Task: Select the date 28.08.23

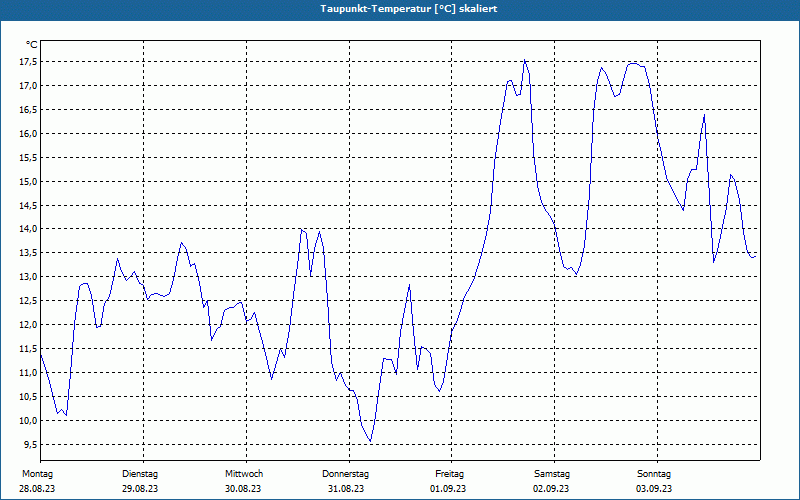Action: tap(37, 489)
